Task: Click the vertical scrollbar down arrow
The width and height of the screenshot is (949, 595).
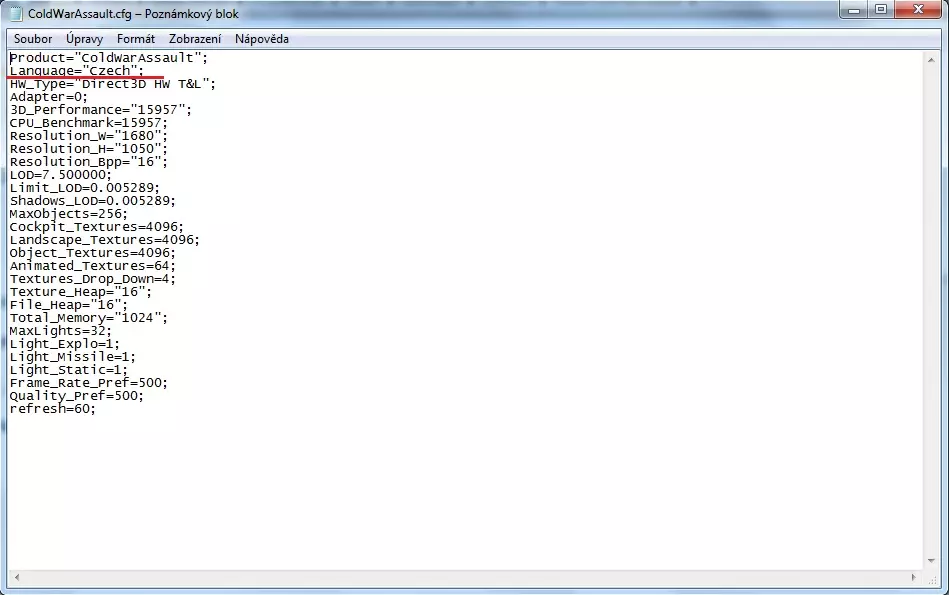Action: point(931,561)
